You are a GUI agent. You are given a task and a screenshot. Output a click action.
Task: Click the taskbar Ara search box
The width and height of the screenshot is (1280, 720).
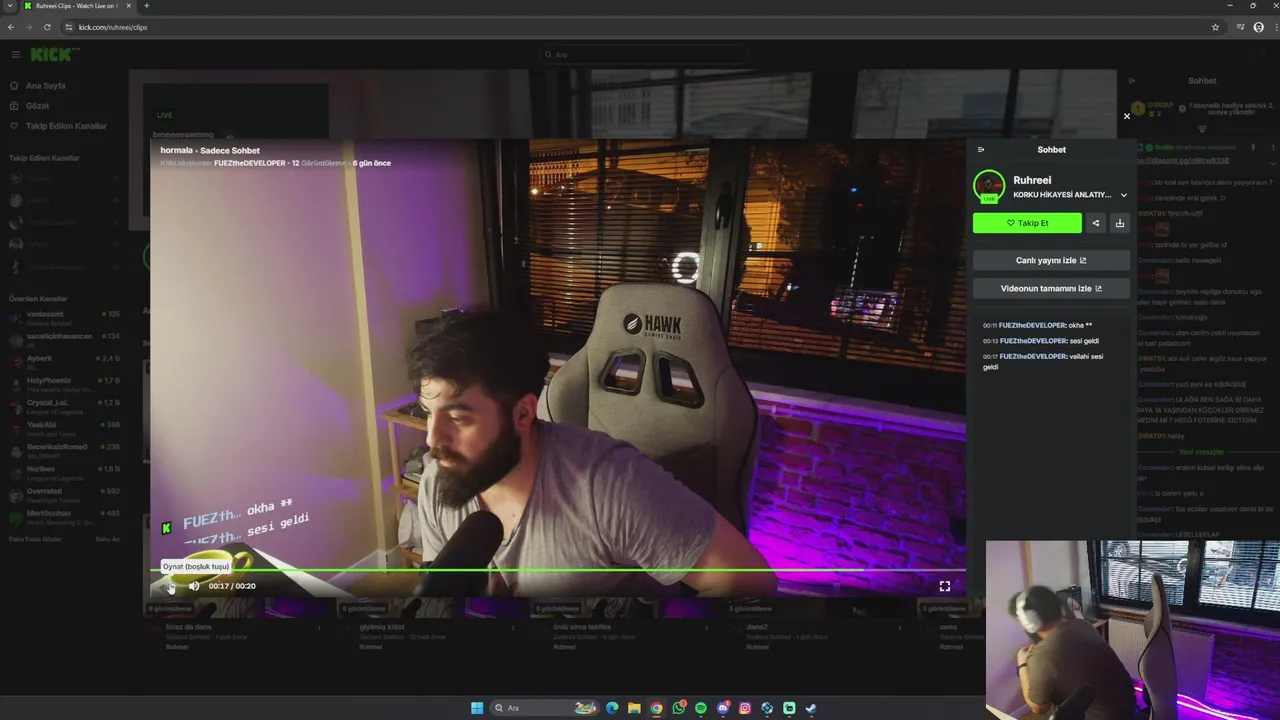pyautogui.click(x=545, y=708)
